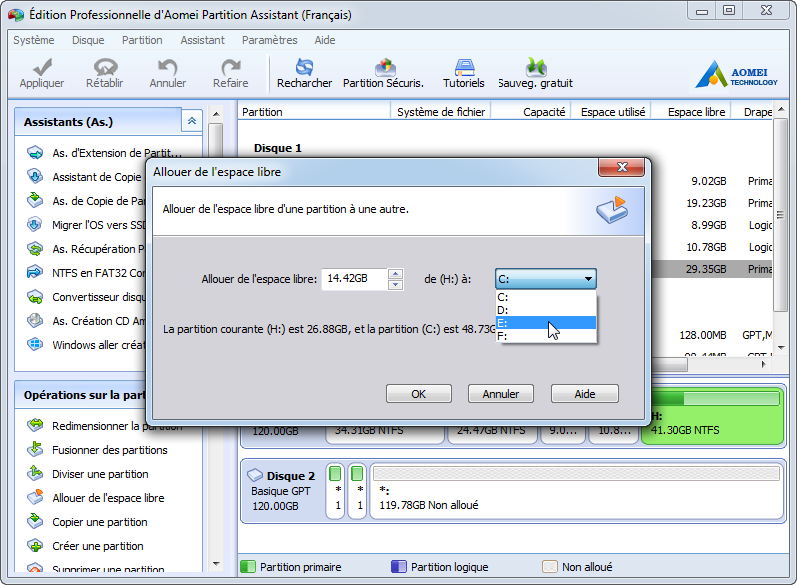Decrease free space value with down arrow
This screenshot has width=797, height=585.
click(x=395, y=284)
